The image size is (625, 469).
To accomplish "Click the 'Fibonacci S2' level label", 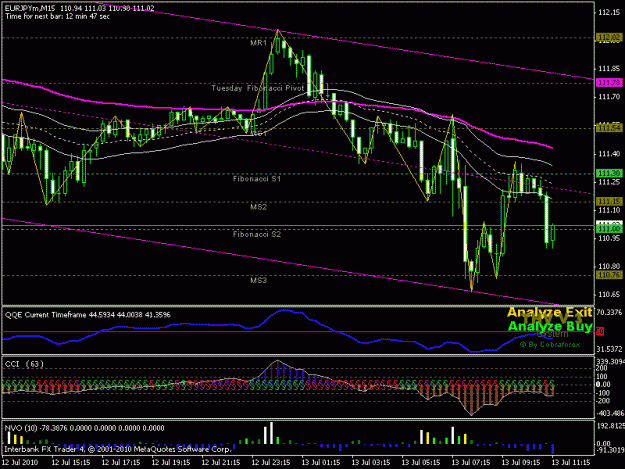I will (257, 234).
